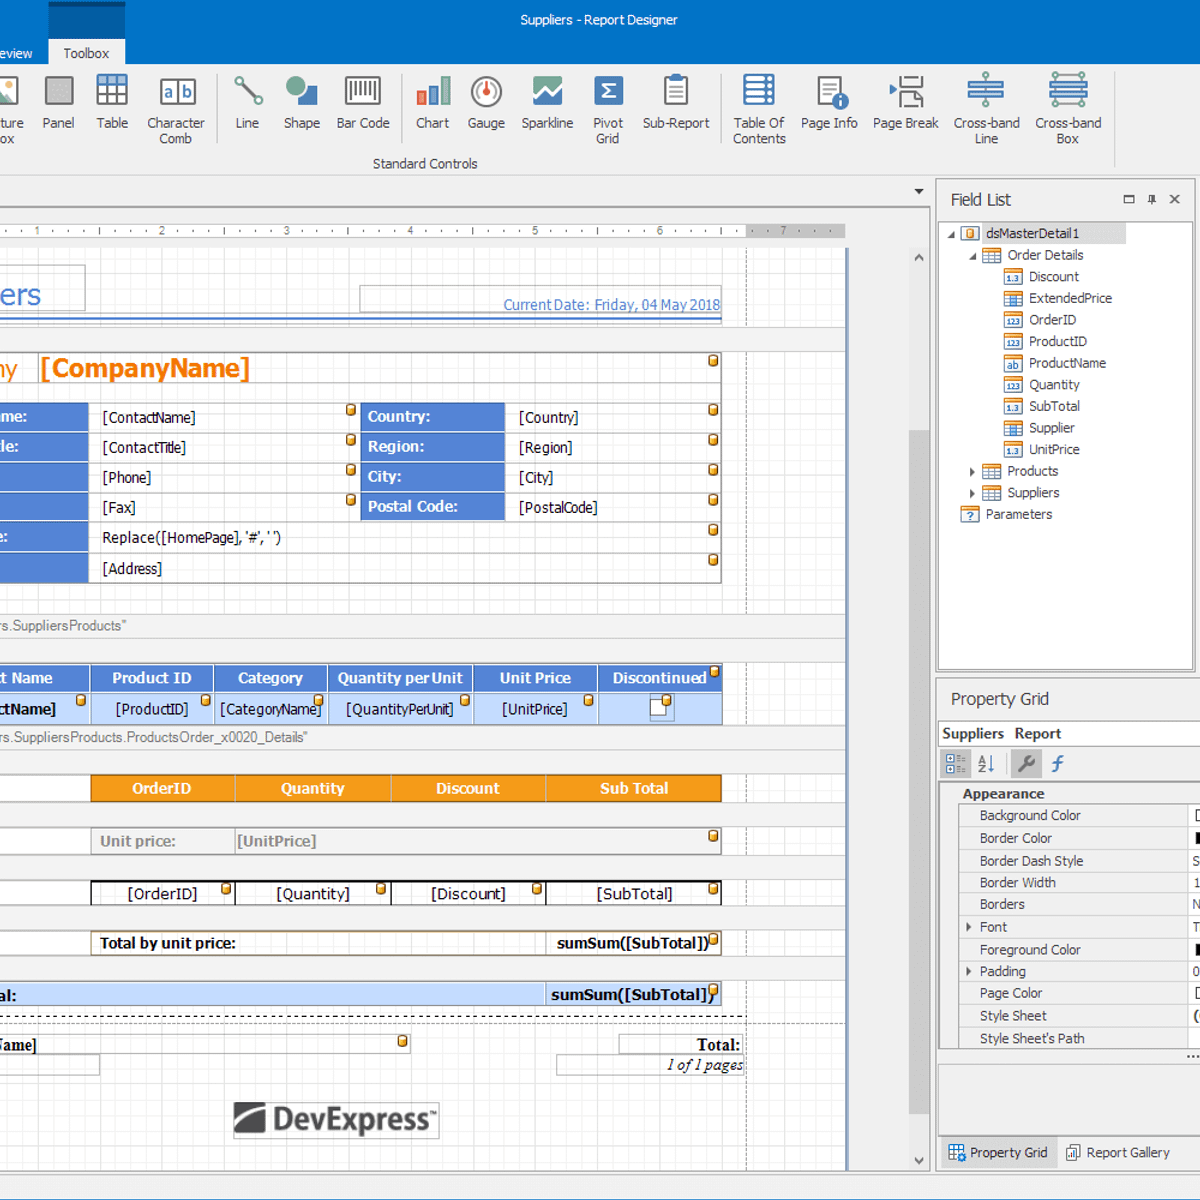1200x1200 pixels.
Task: Toggle the Discontinued checkbox in report
Action: [x=658, y=708]
